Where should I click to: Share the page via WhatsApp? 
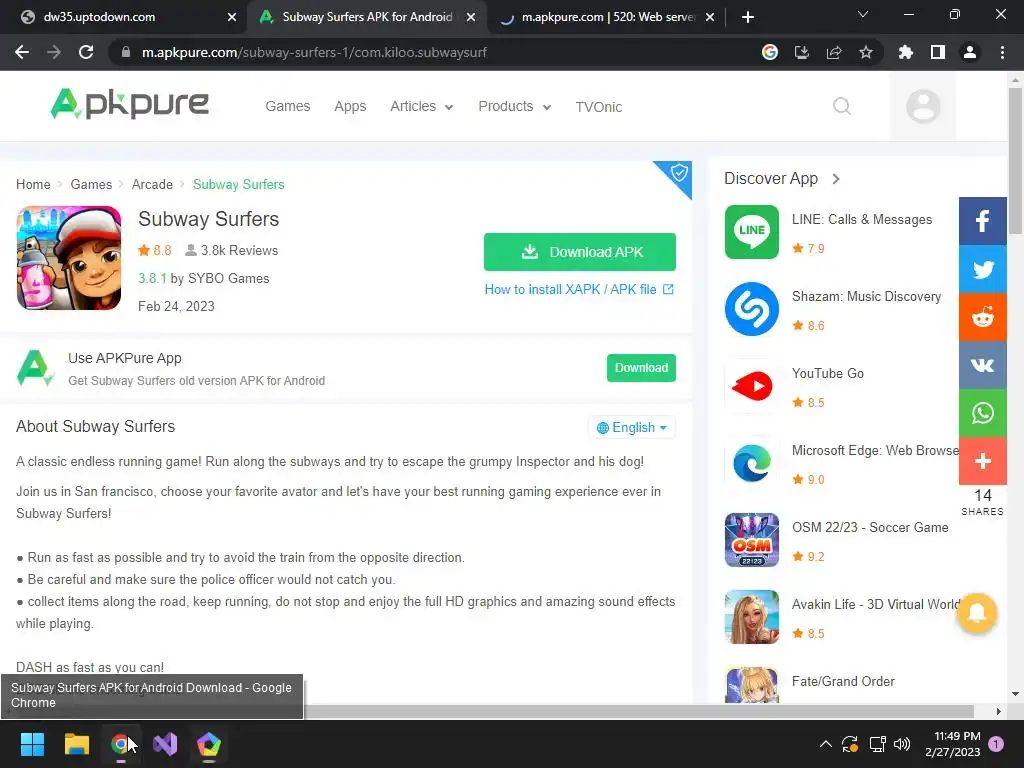point(982,413)
